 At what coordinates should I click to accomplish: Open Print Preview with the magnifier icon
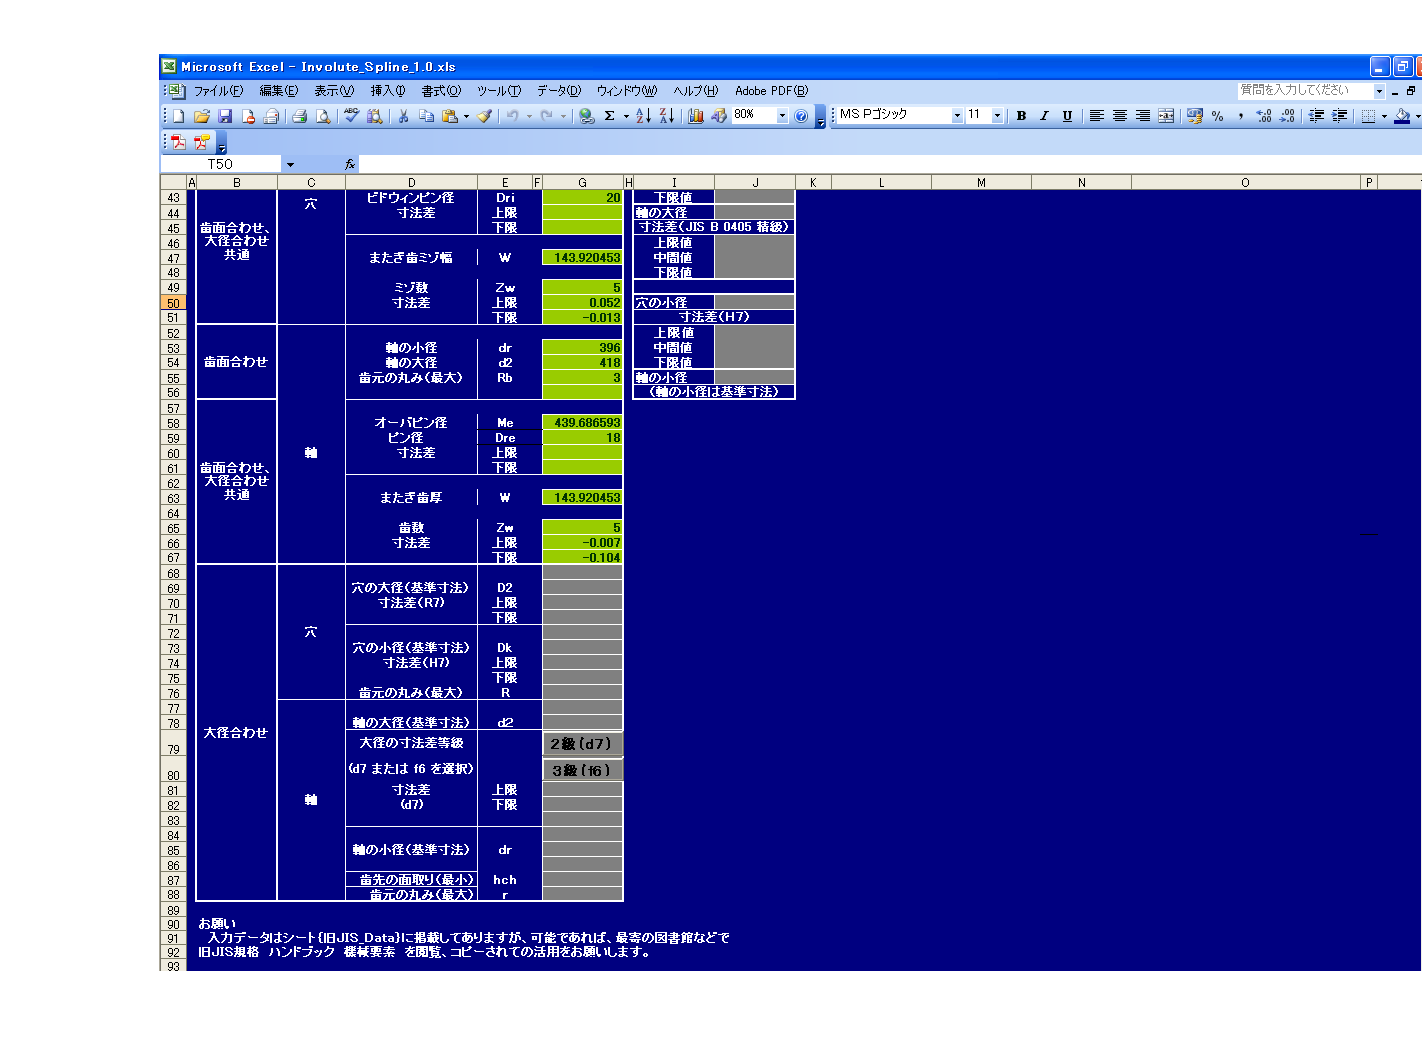click(322, 116)
